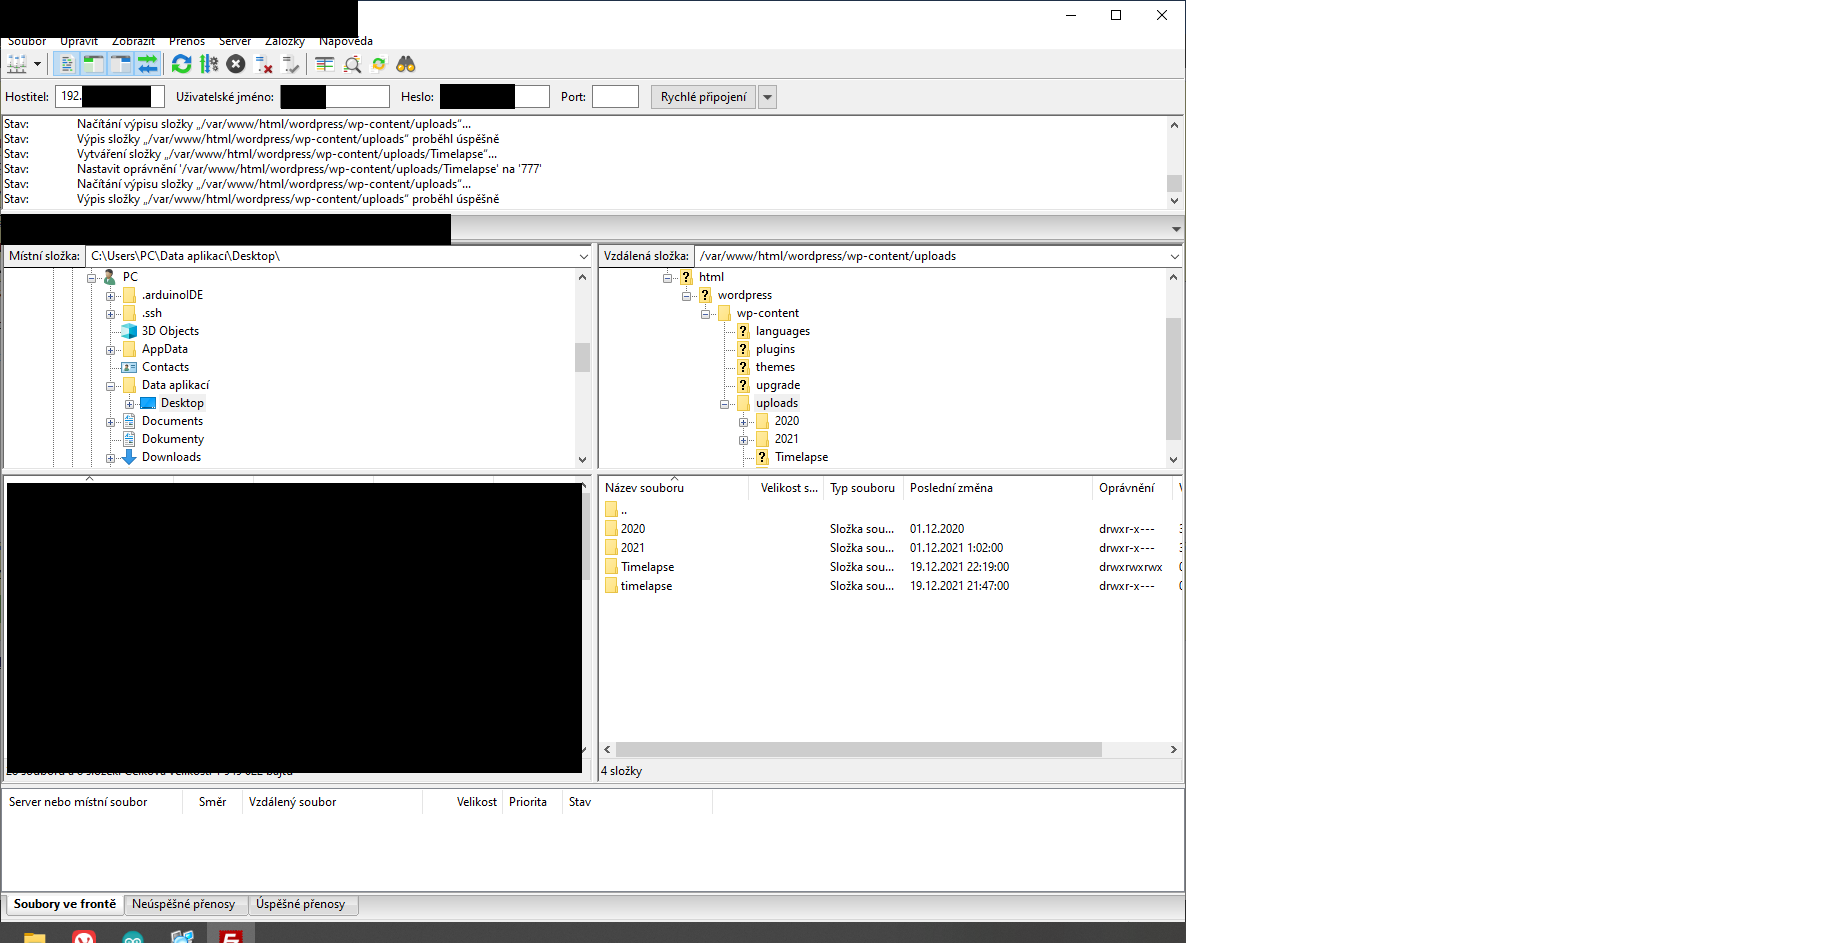Open the Místní složka path dropdown
Image resolution: width=1831 pixels, height=943 pixels.
[x=583, y=256]
